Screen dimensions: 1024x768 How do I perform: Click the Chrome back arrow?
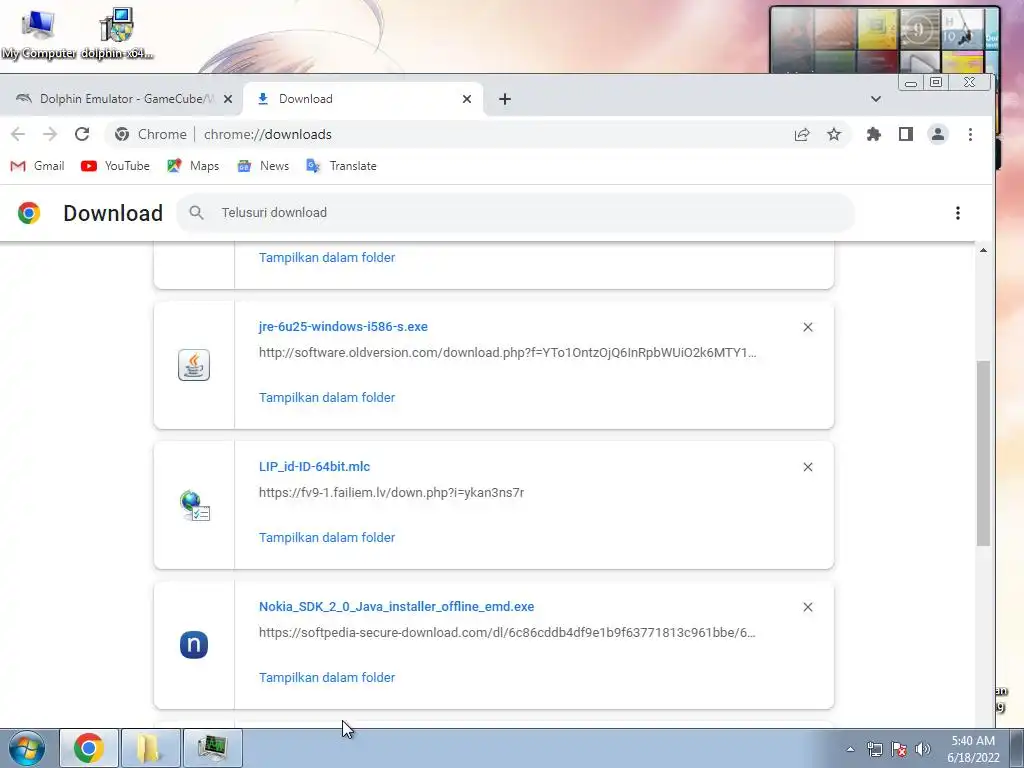(18, 135)
